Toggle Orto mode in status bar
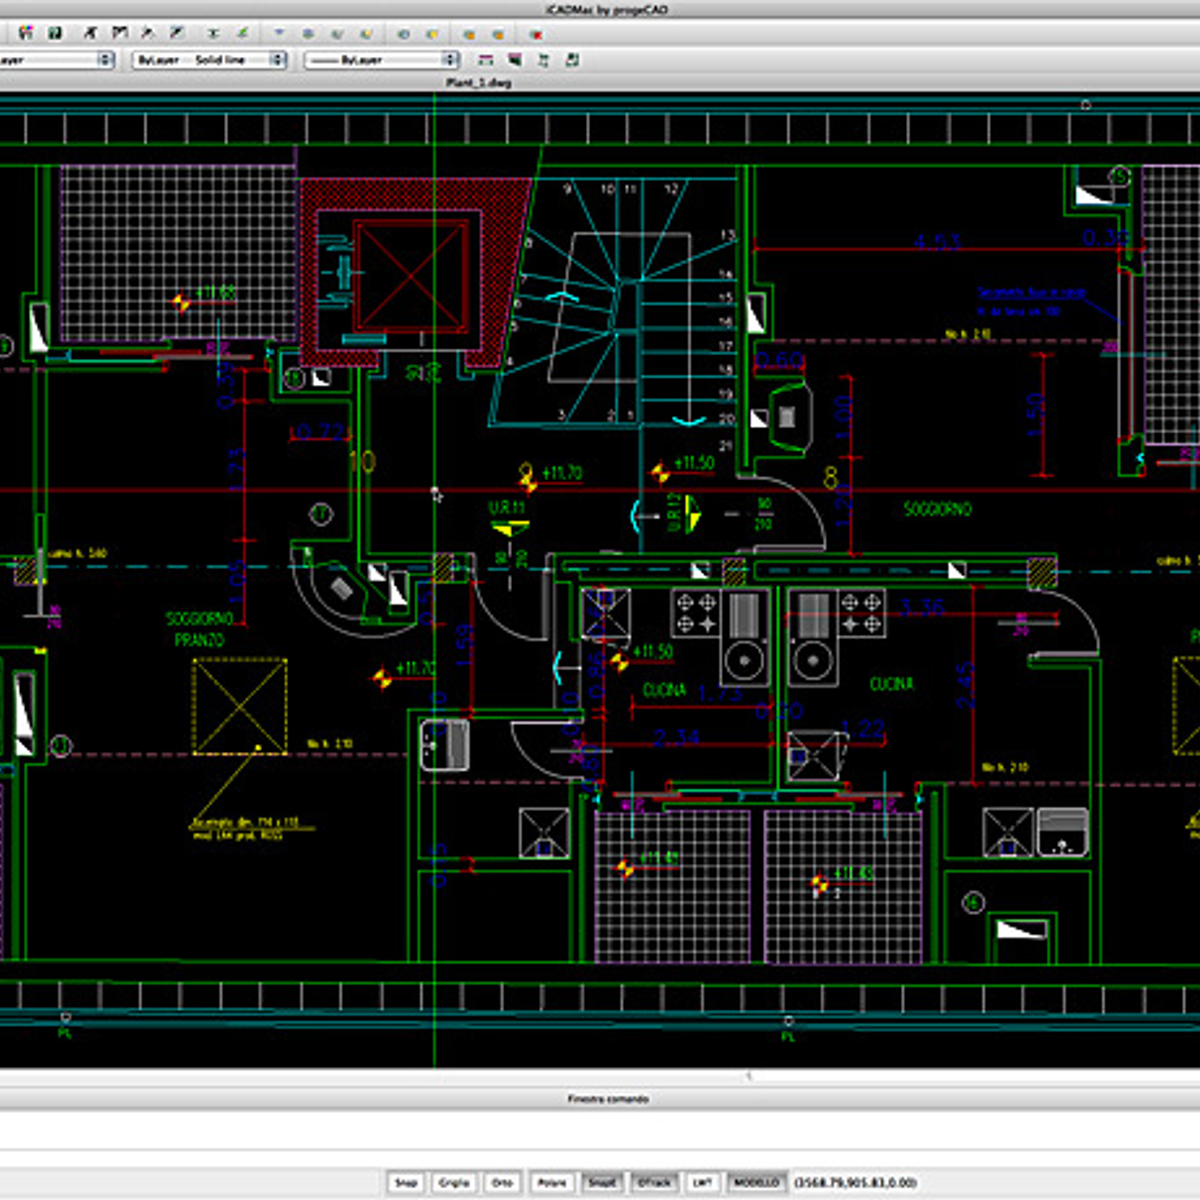The width and height of the screenshot is (1200, 1200). [x=502, y=1182]
